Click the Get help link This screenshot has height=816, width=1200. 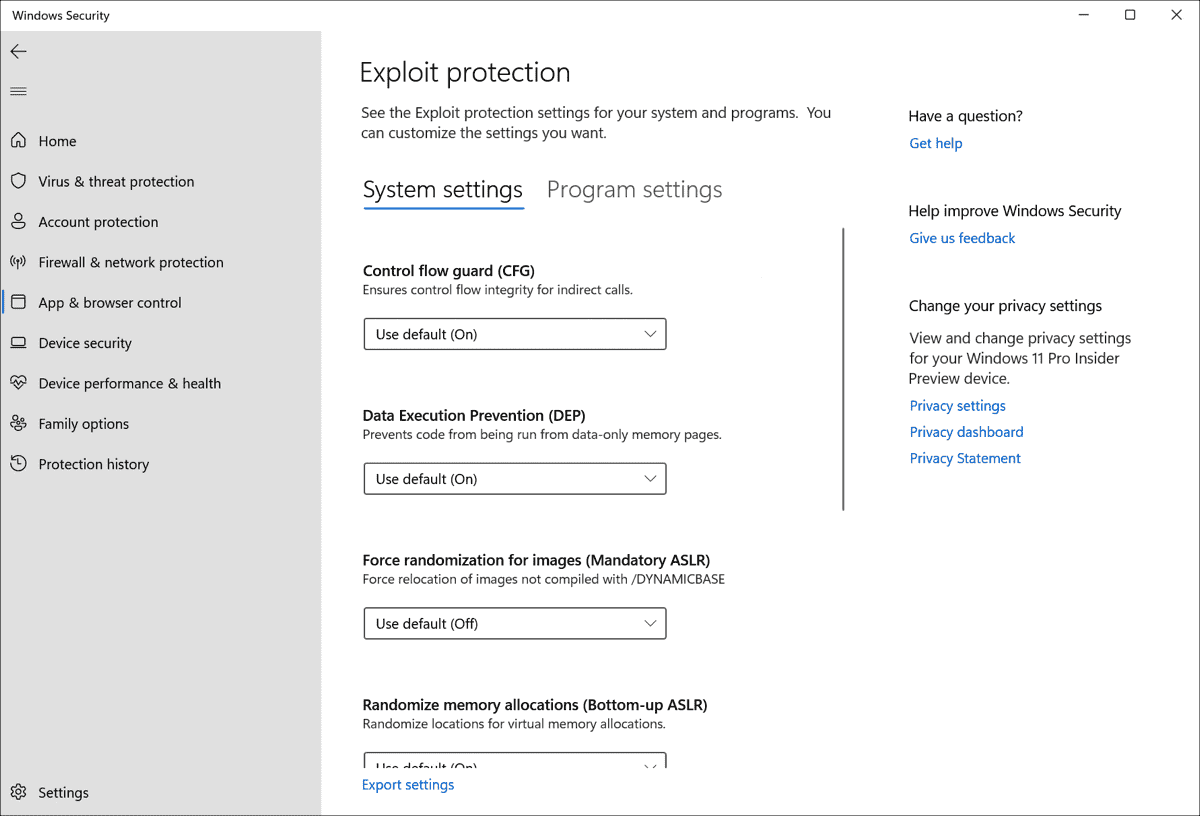tap(936, 143)
